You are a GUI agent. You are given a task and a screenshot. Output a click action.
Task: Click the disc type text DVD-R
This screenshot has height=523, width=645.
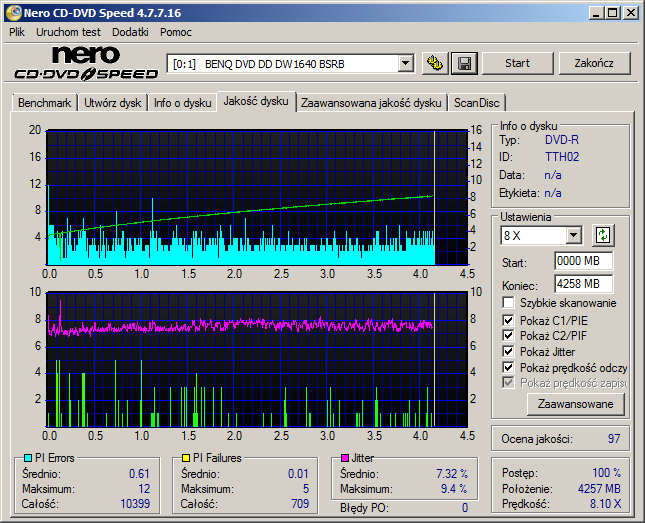tap(562, 140)
